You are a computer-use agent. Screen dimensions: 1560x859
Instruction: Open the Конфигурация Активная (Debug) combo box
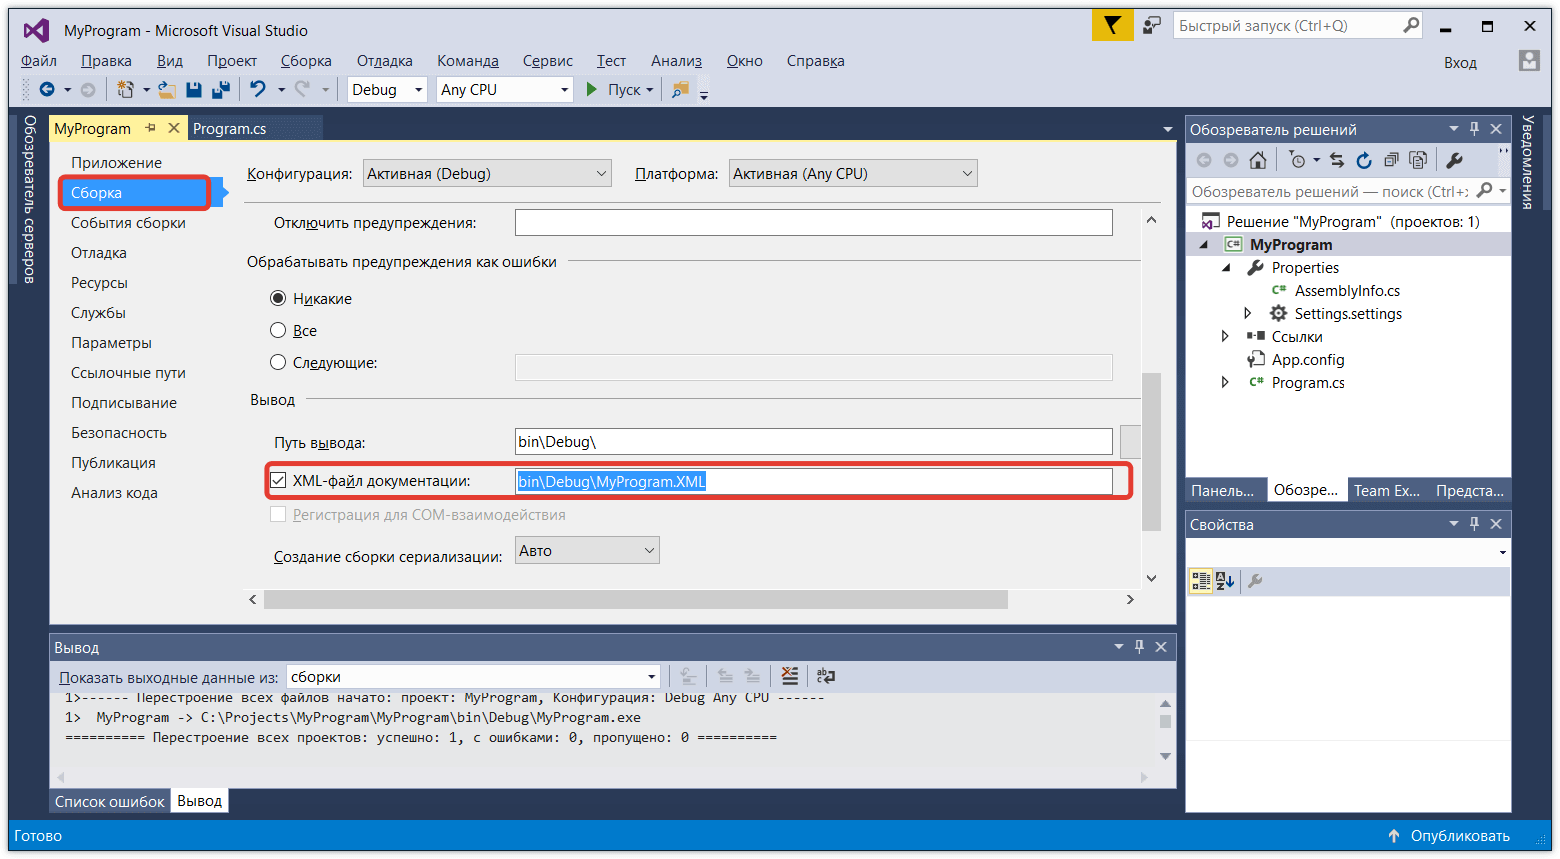click(x=487, y=174)
